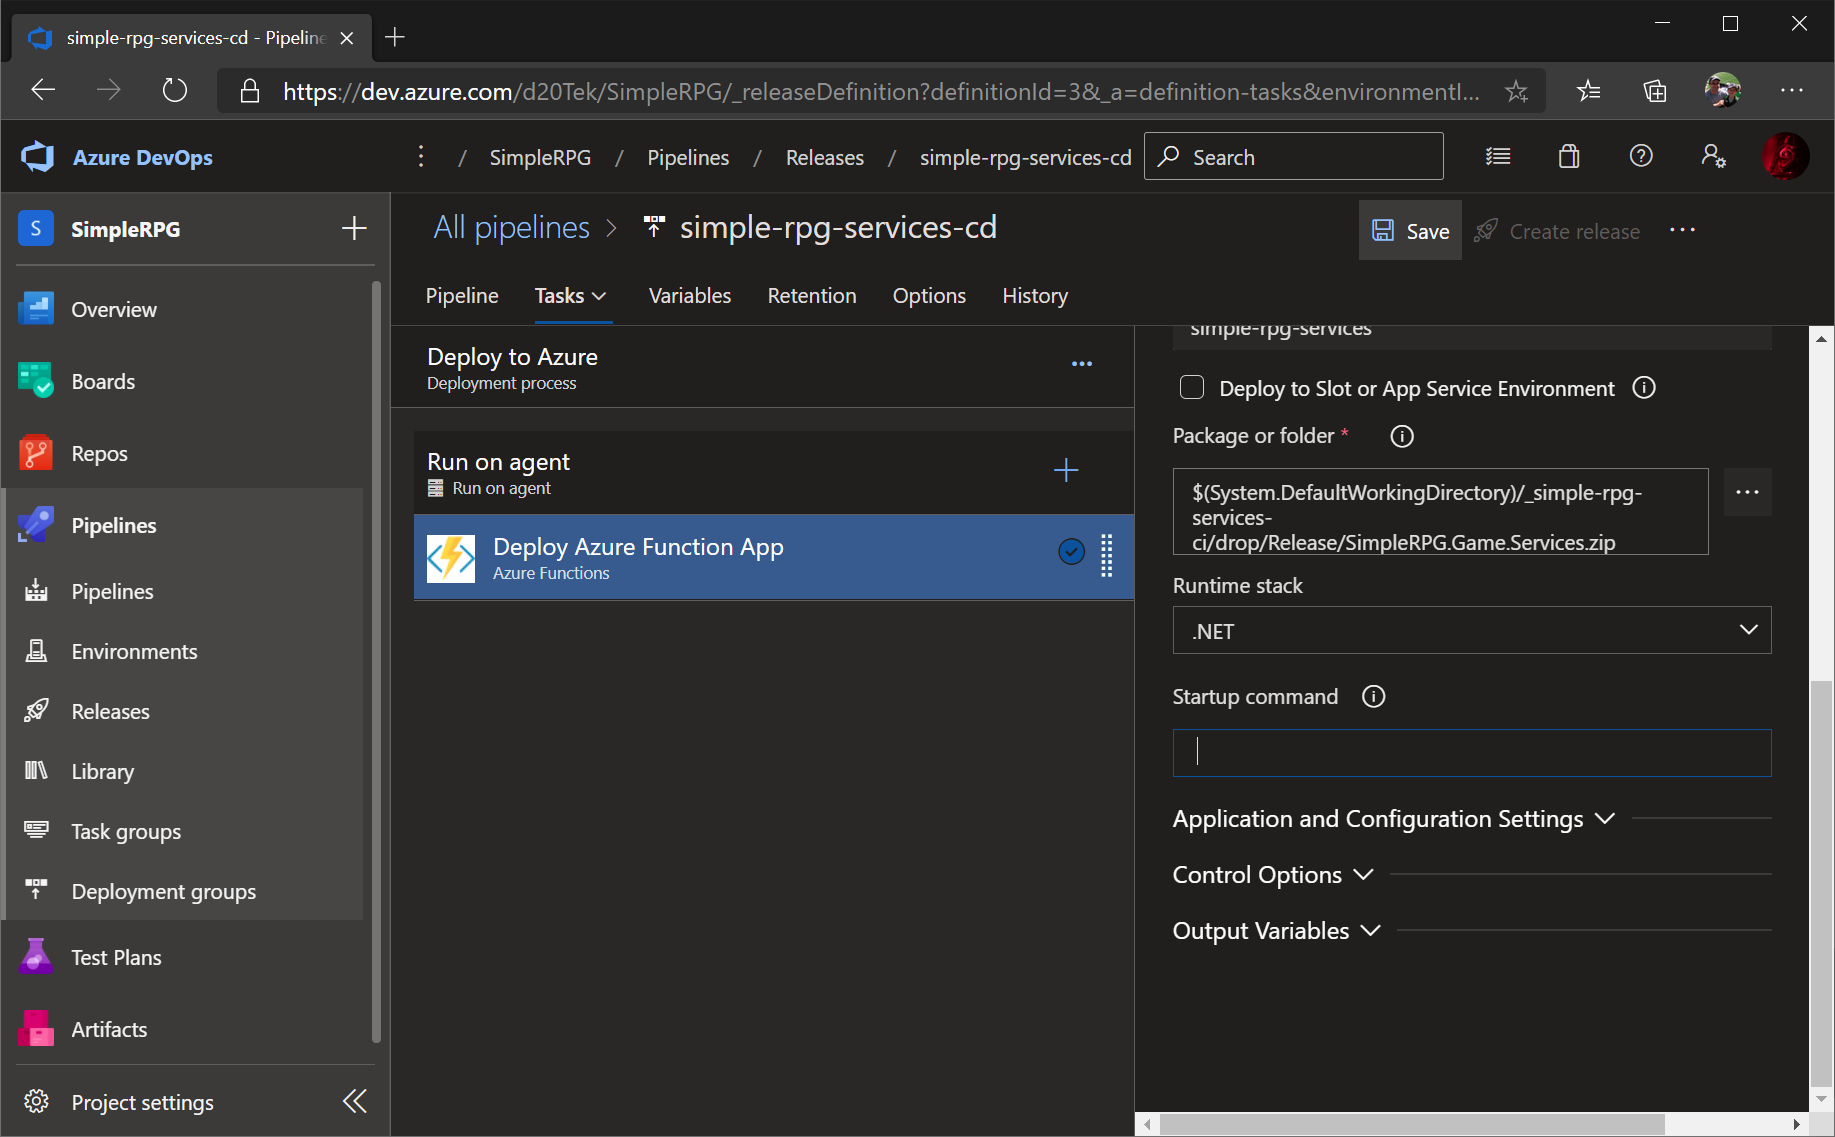Show info for Package or folder
Viewport: 1835px width, 1137px height.
point(1402,436)
